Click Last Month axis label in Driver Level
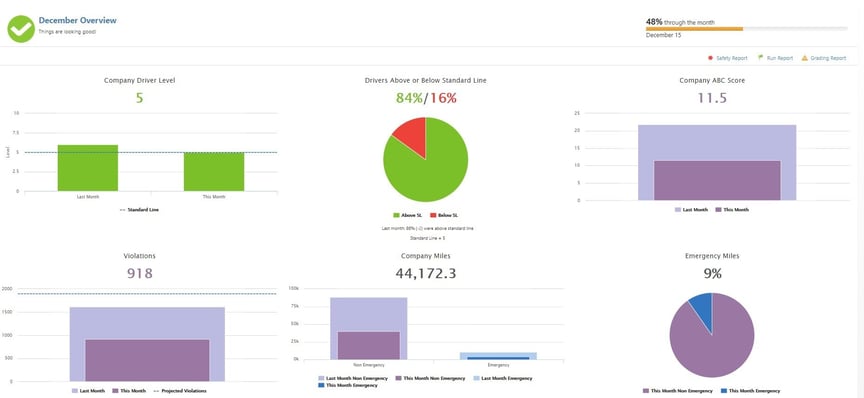 point(88,197)
